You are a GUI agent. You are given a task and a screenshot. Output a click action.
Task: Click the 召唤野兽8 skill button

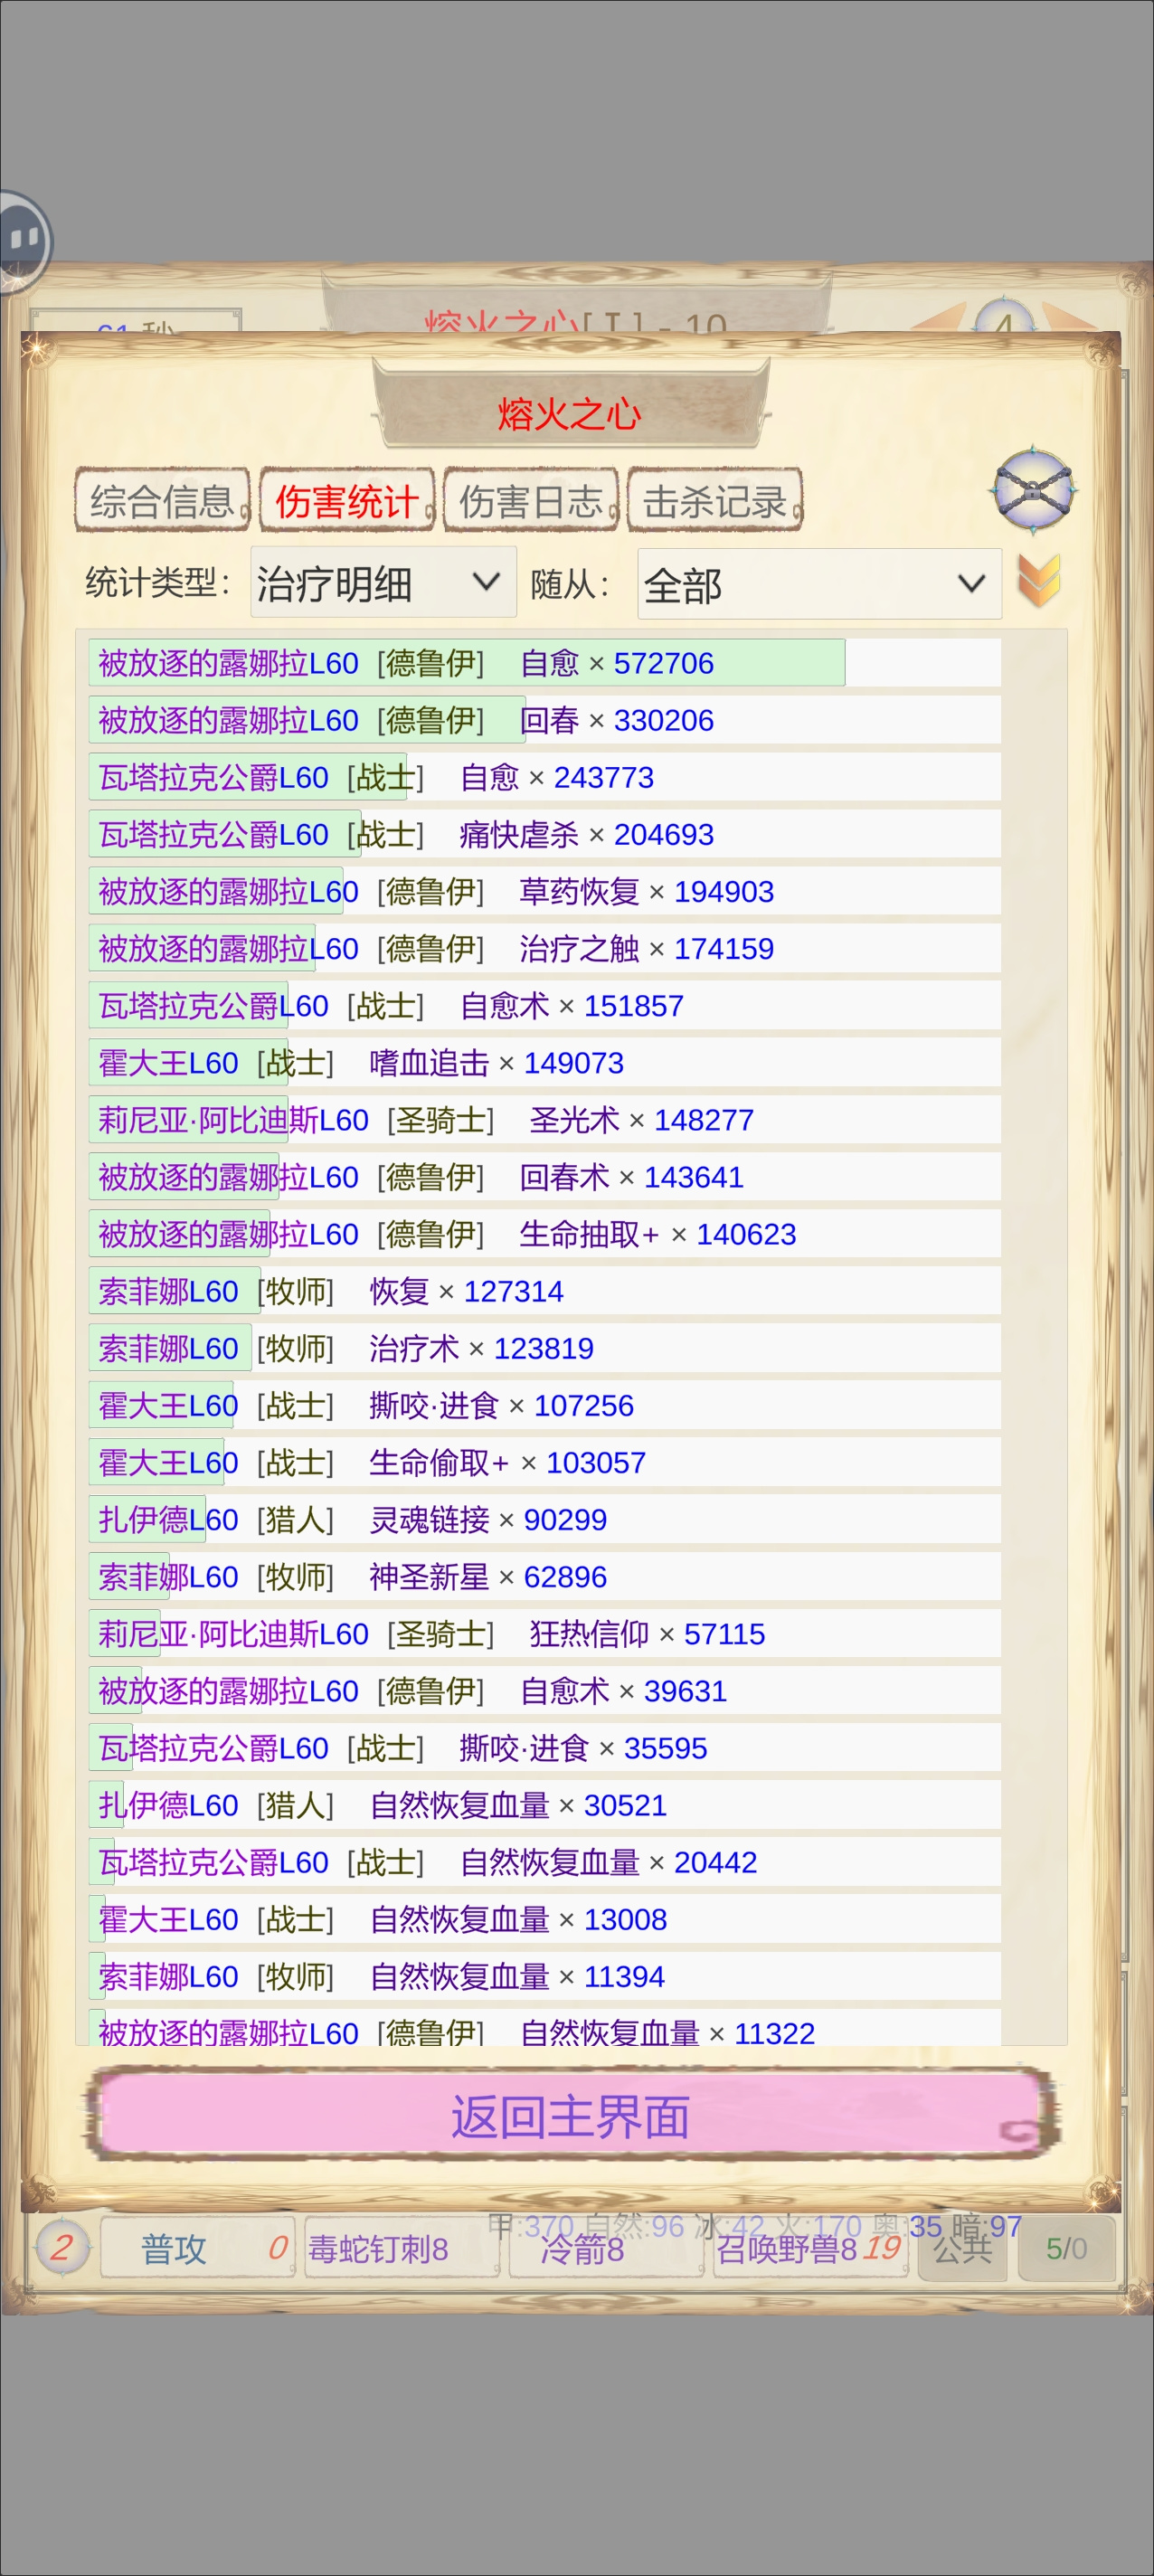(810, 2248)
